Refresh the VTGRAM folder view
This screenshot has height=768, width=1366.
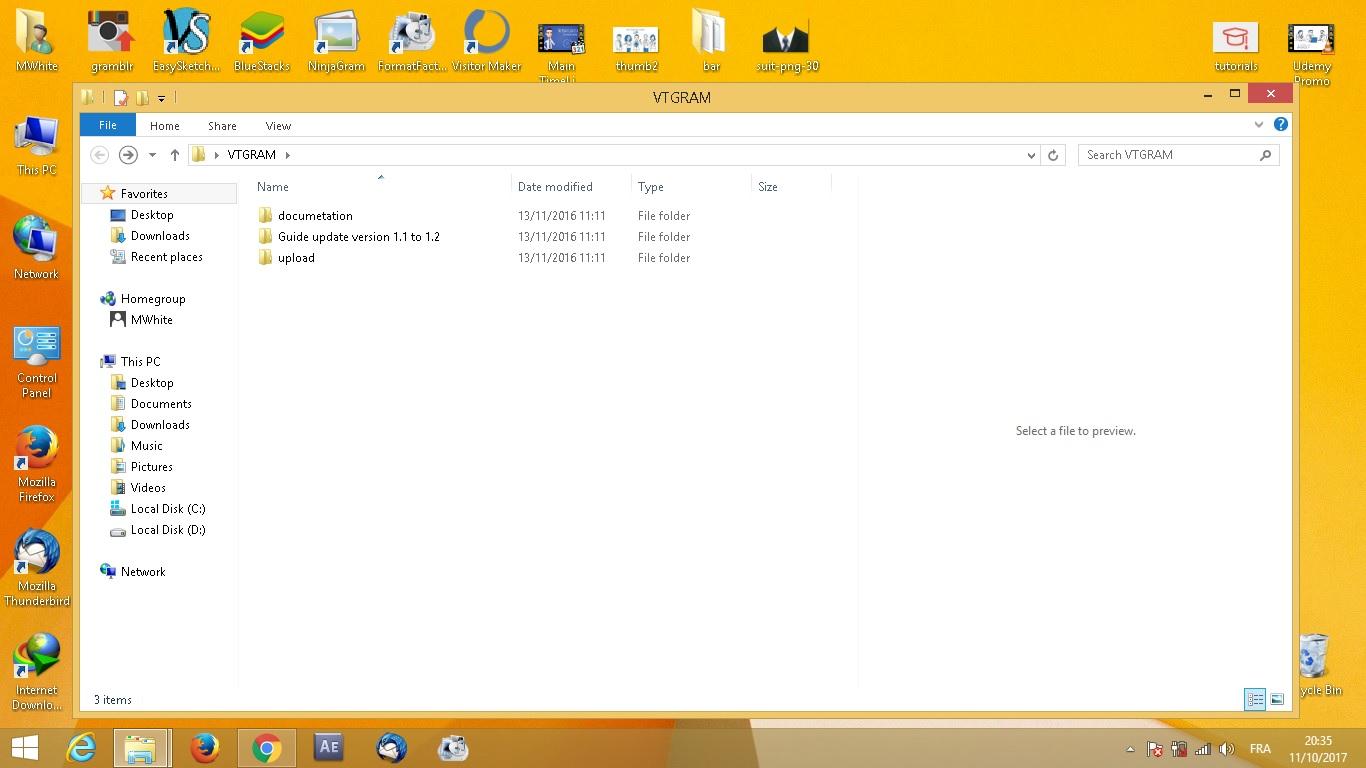pyautogui.click(x=1052, y=155)
